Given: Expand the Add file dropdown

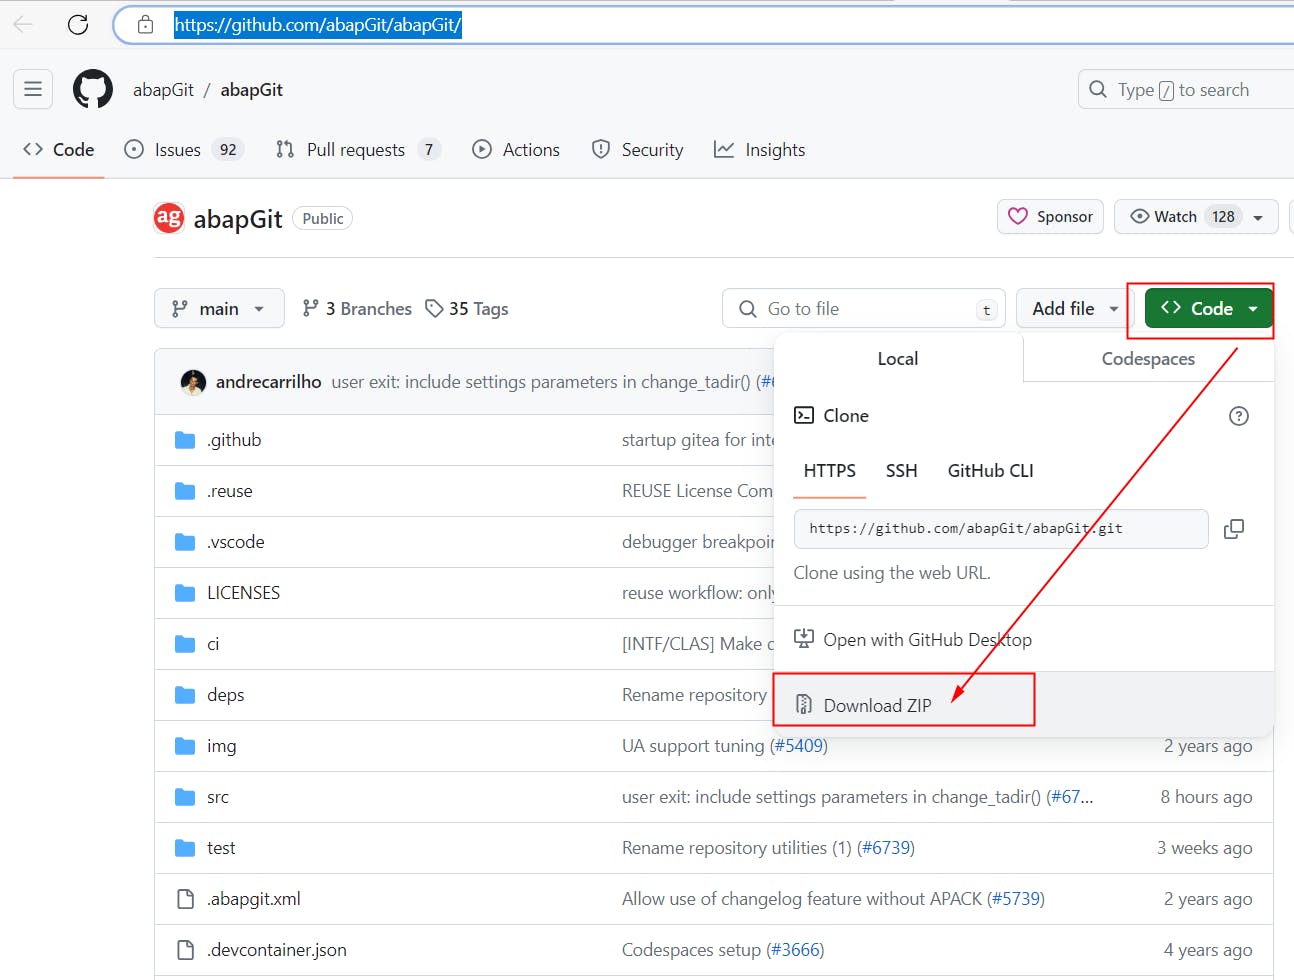Looking at the screenshot, I should coord(1075,308).
